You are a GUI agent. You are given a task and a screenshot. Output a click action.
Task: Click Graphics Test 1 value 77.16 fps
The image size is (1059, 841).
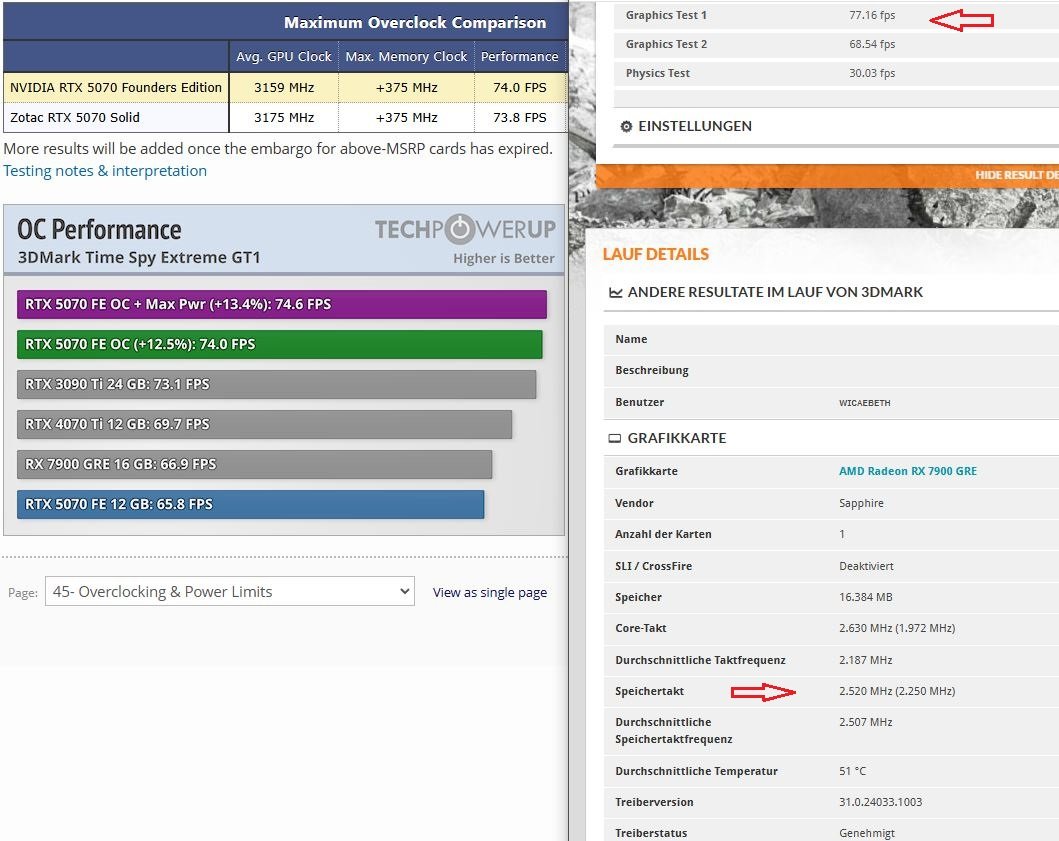point(872,15)
